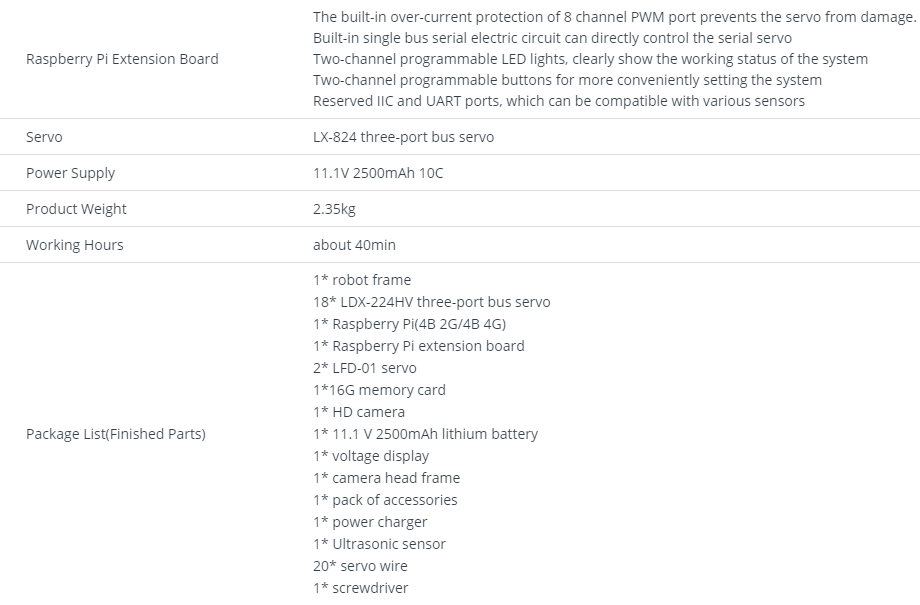Image resolution: width=920 pixels, height=605 pixels.
Task: Click the "Working Hours" row label
Action: [75, 245]
